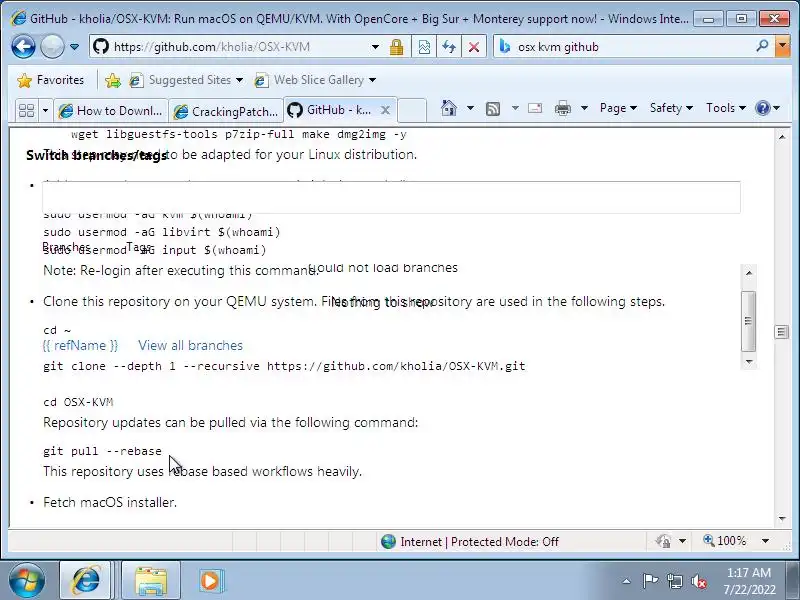Open Windows Explorer from taskbar

tap(151, 581)
